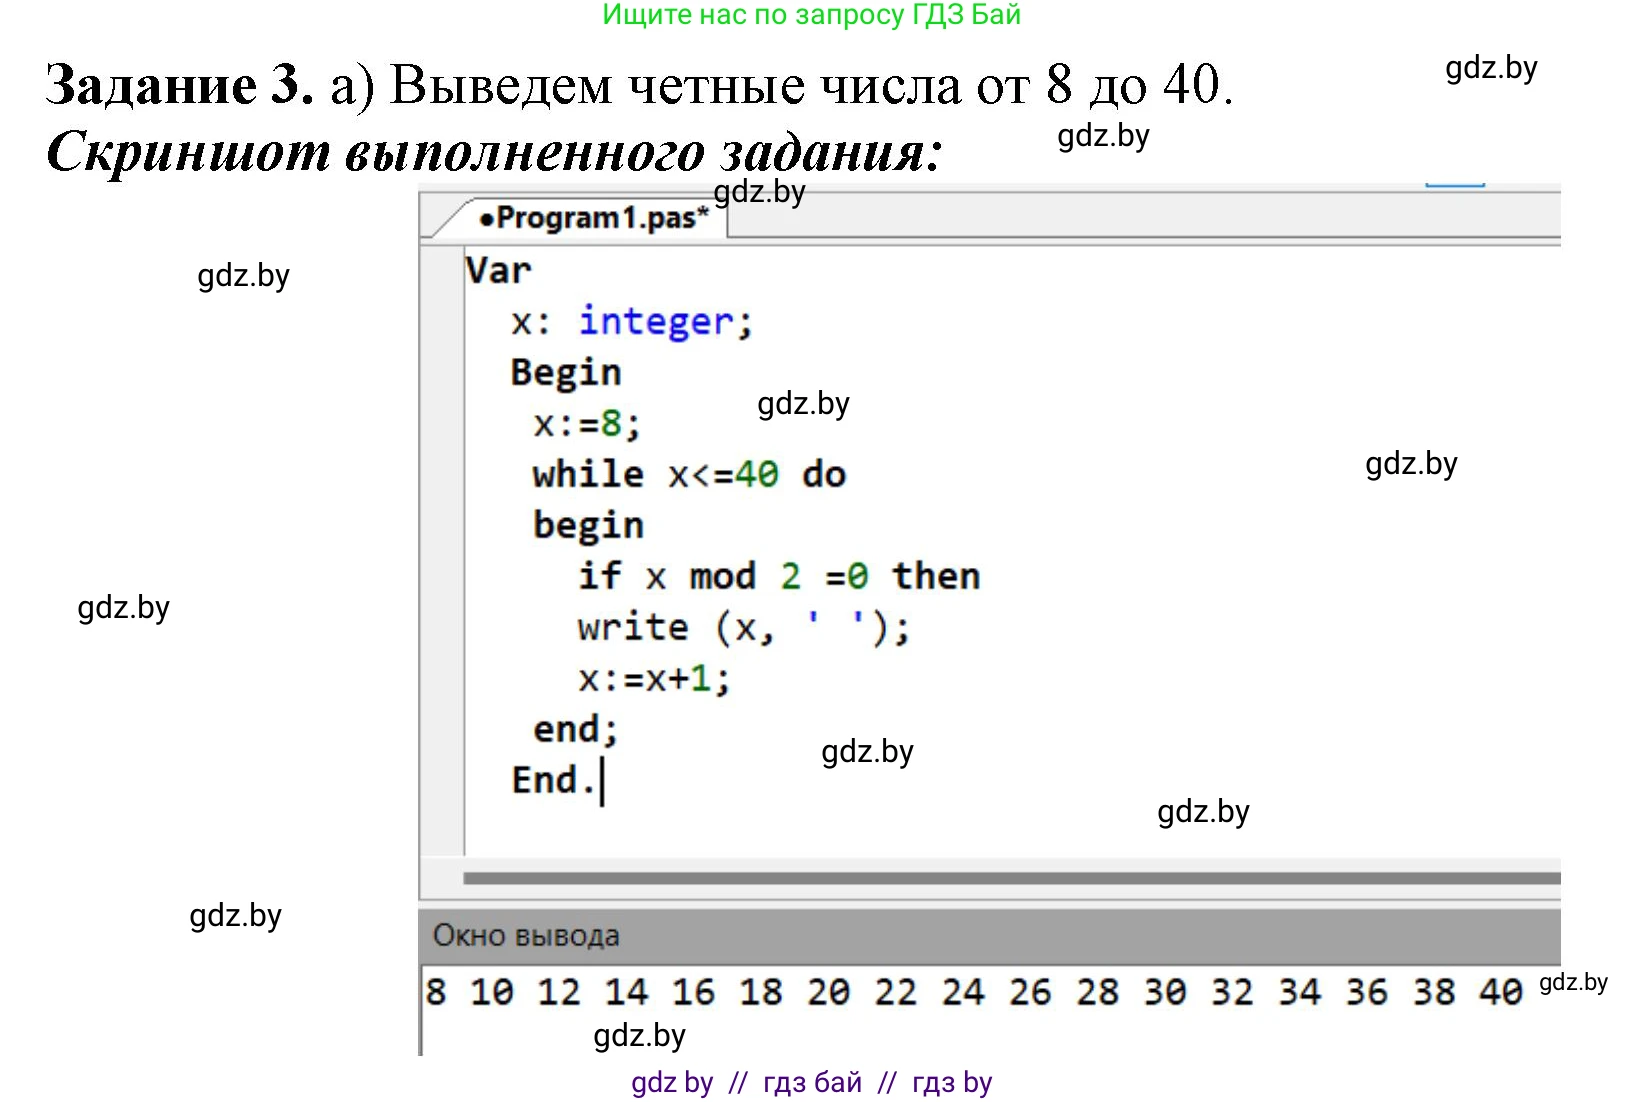Click the number 24 in the output window
Screen dimensions: 1626x1102
point(962,992)
